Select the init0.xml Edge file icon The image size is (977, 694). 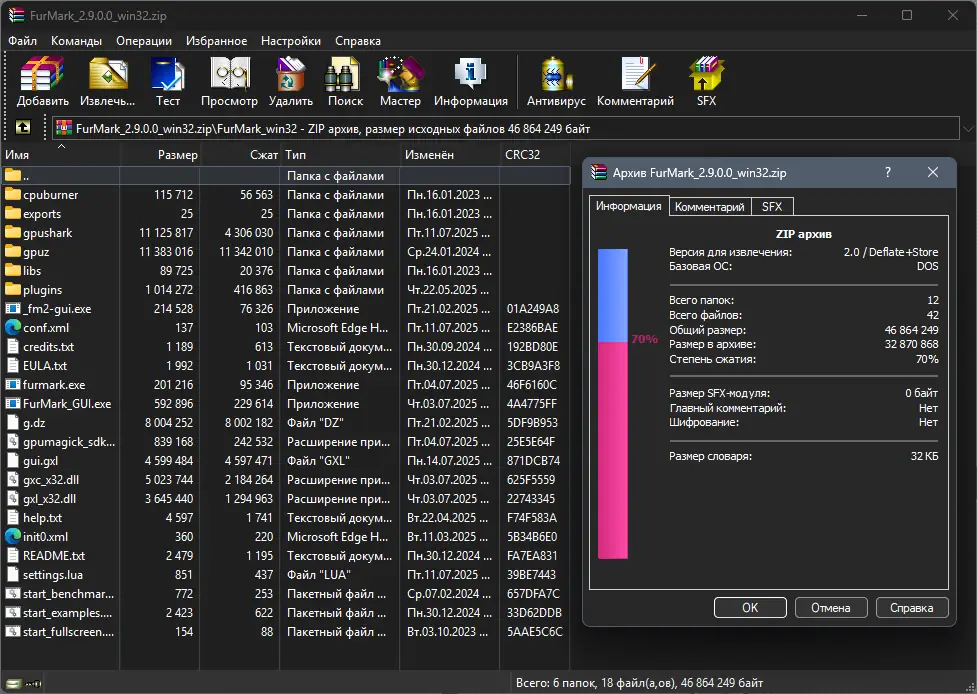[12, 536]
